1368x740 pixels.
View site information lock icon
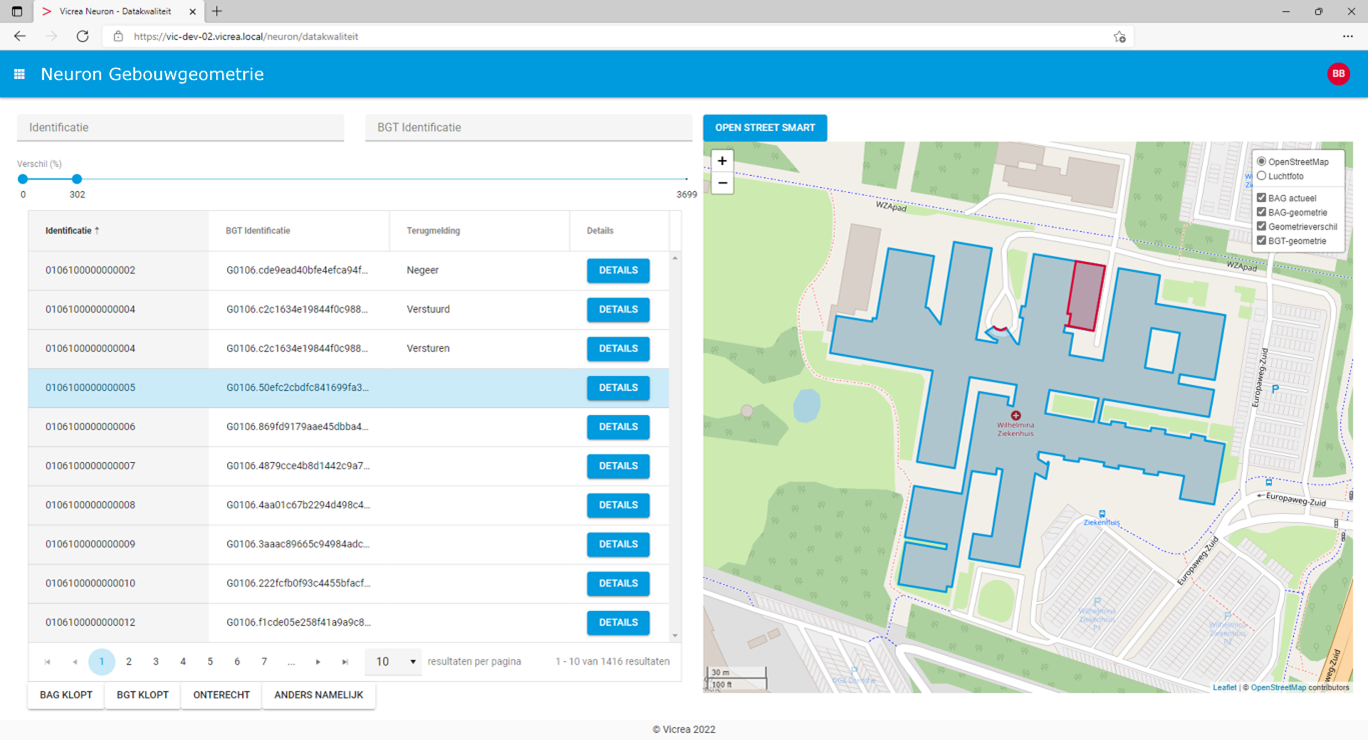point(118,36)
